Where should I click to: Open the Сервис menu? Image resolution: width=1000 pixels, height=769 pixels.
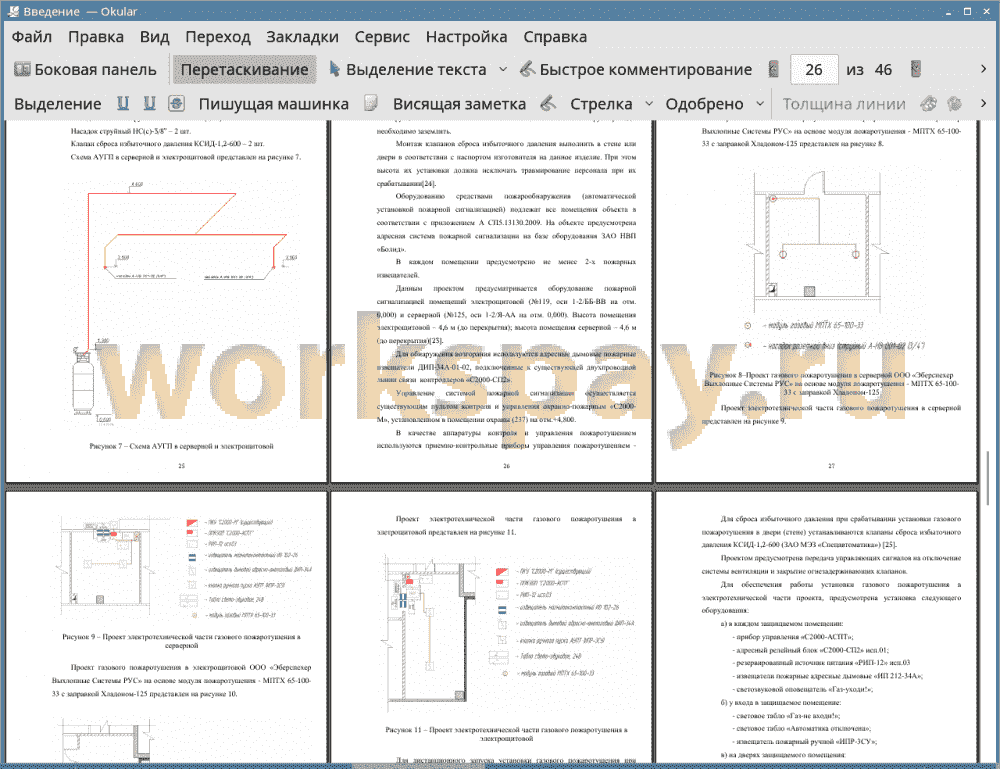click(382, 37)
